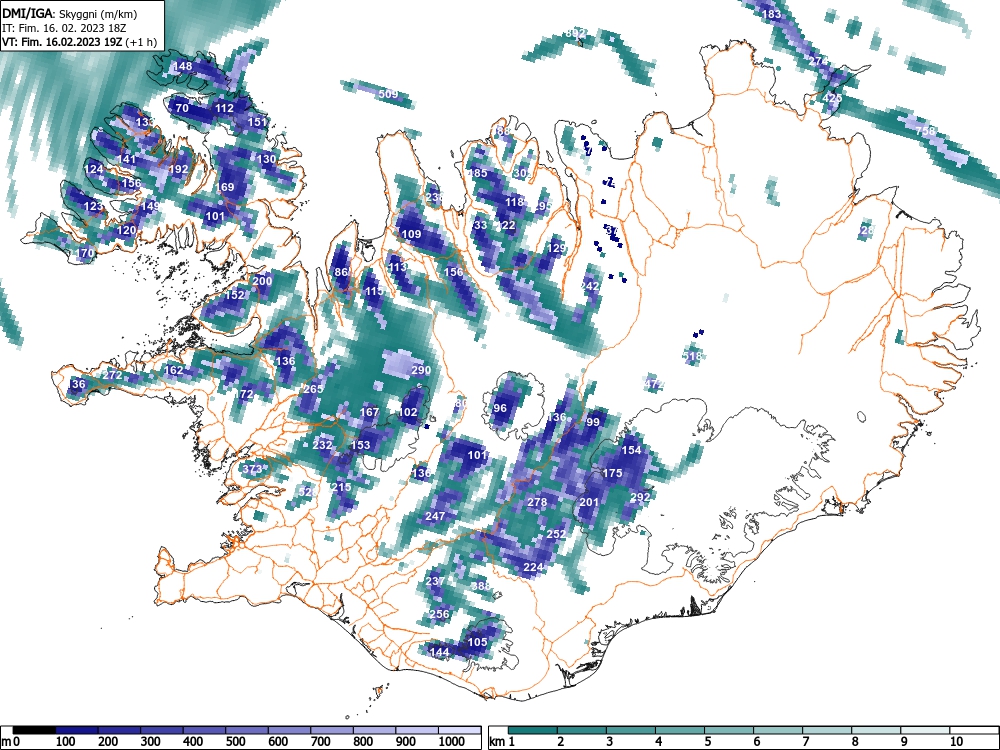Viewport: 1000px width, 750px height.
Task: Click the visibility value 175 on the map
Action: tap(612, 473)
